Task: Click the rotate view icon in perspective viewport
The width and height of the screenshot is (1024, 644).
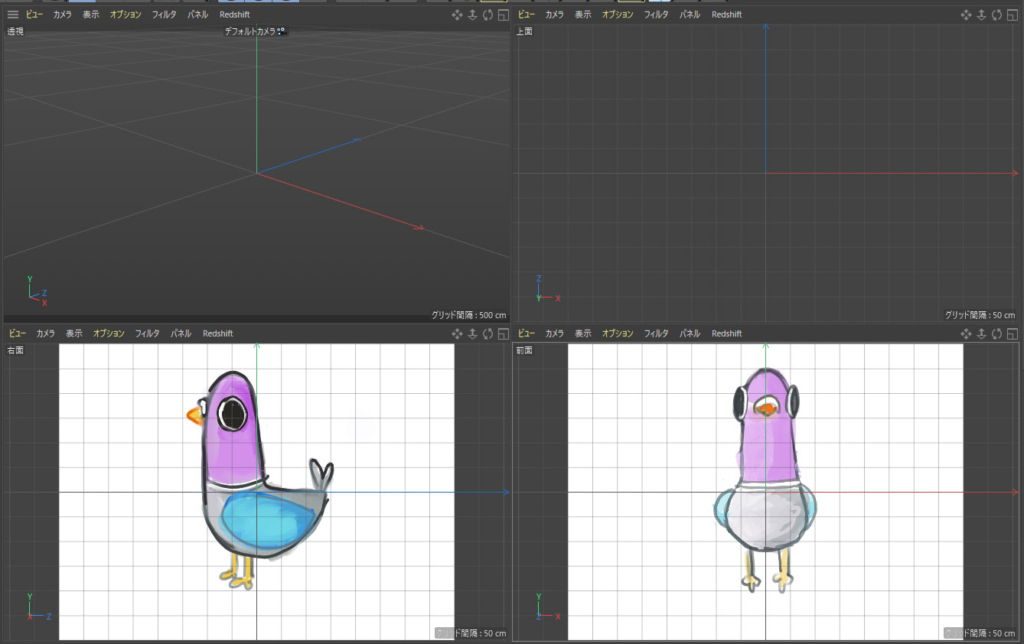Action: [487, 15]
